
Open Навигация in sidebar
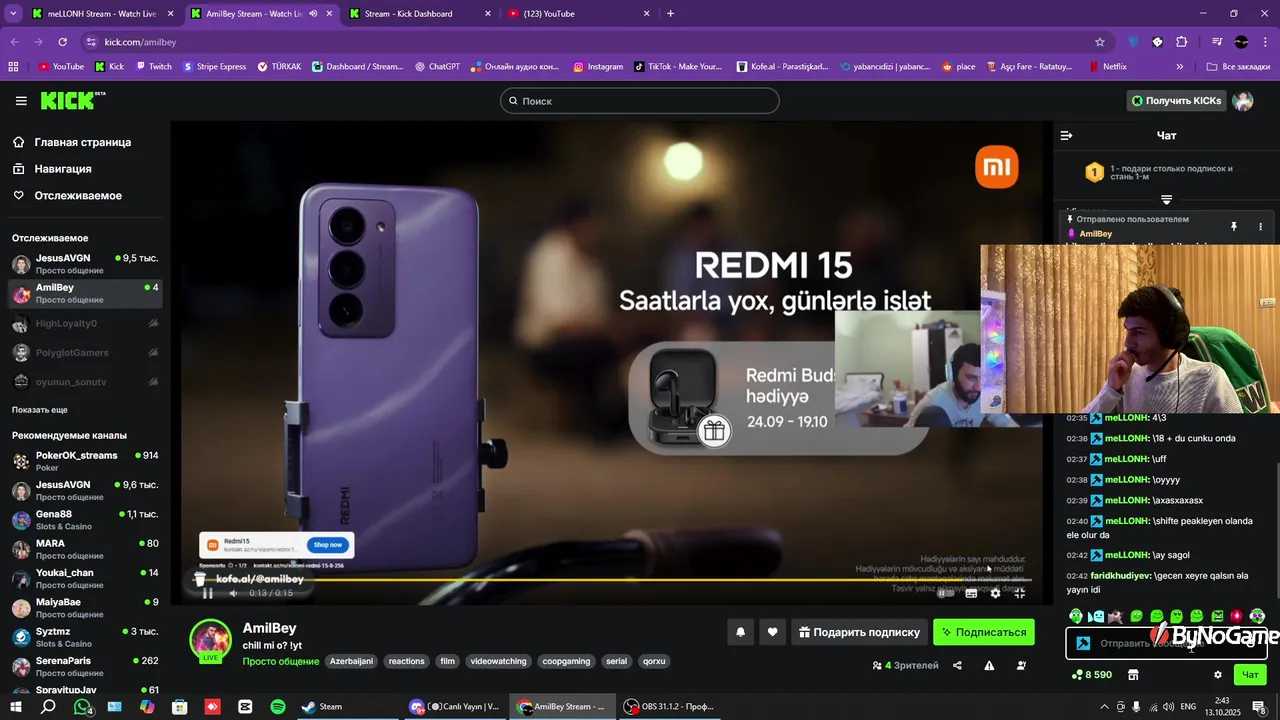[x=53, y=169]
